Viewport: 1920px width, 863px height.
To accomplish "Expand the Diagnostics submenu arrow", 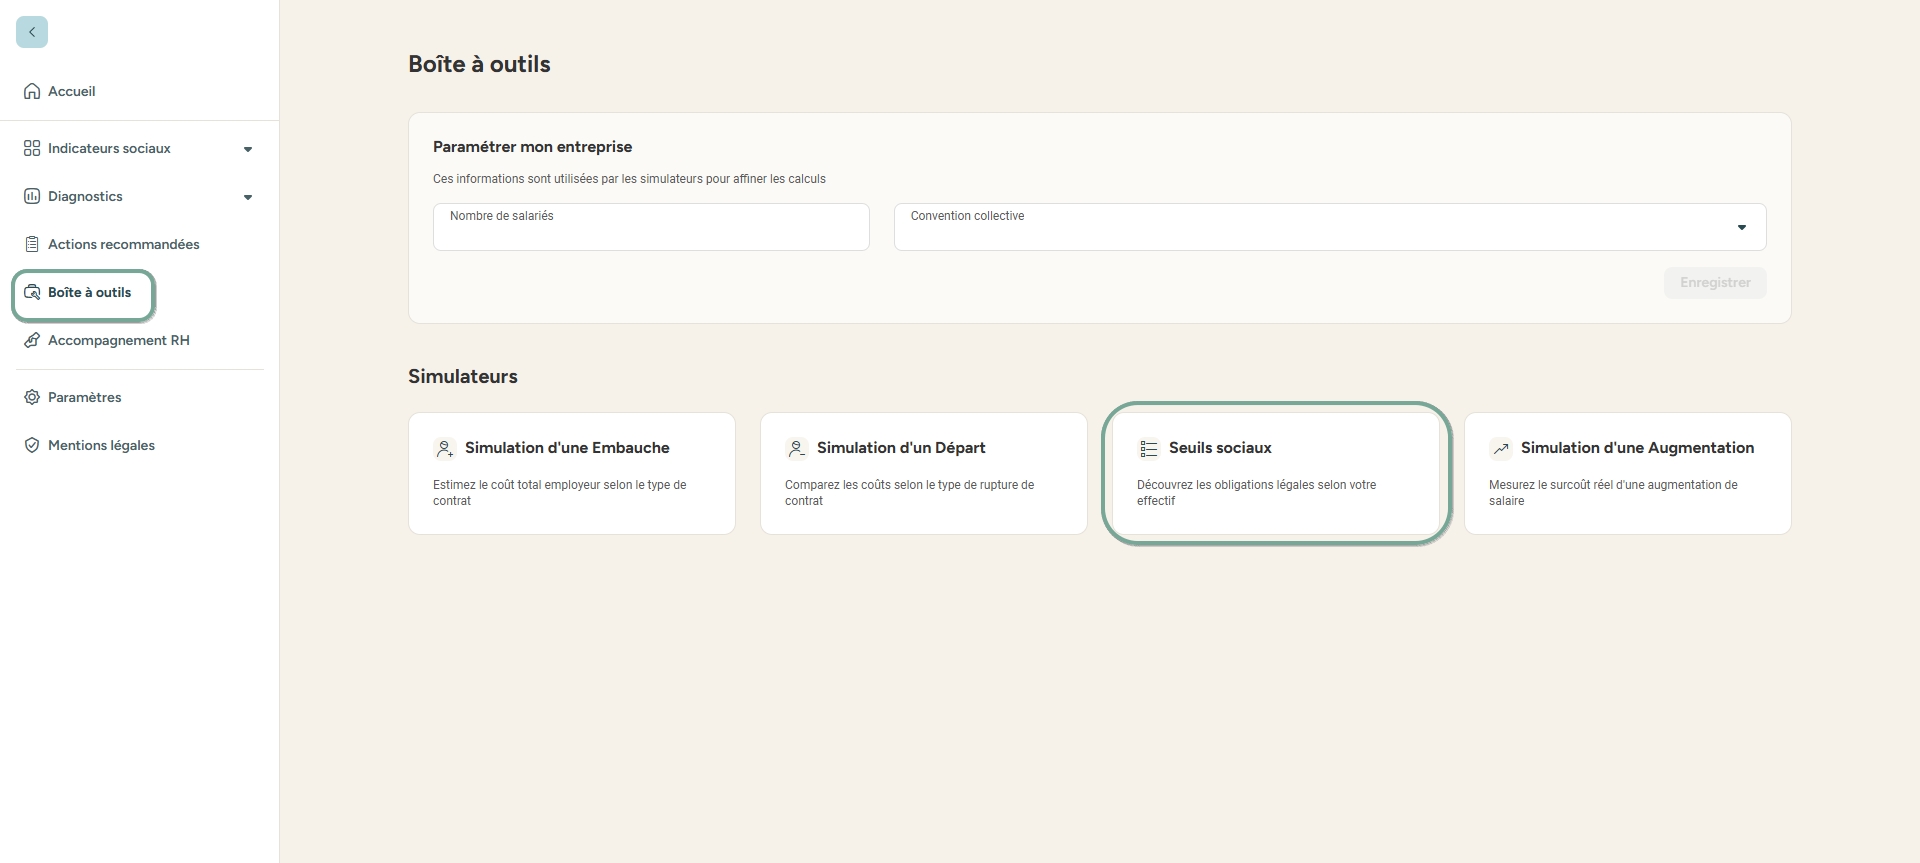I will click(x=248, y=197).
